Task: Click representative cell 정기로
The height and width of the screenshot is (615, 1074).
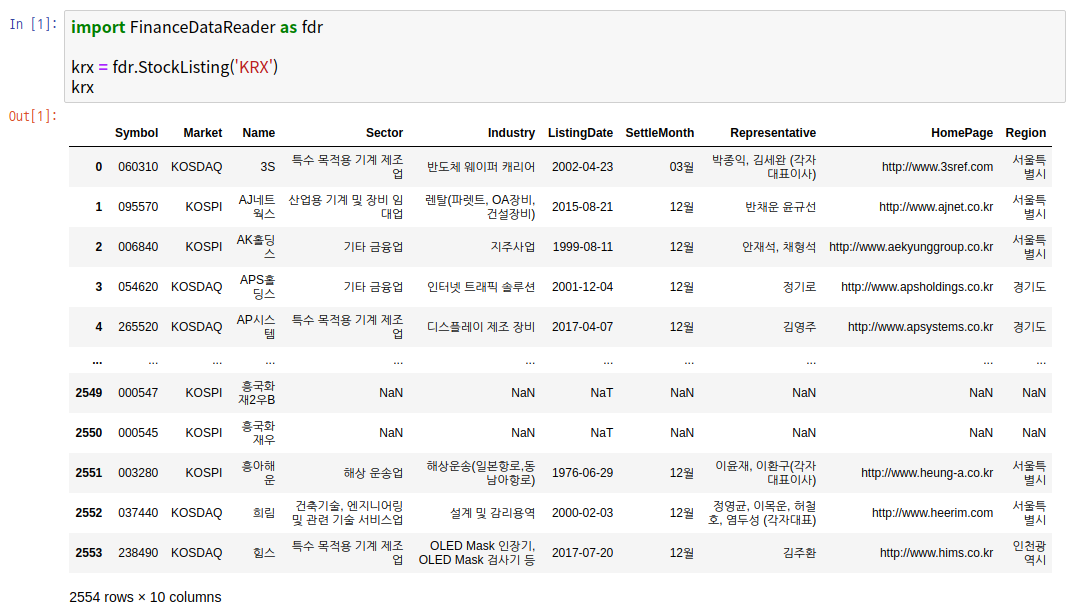Action: 799,287
